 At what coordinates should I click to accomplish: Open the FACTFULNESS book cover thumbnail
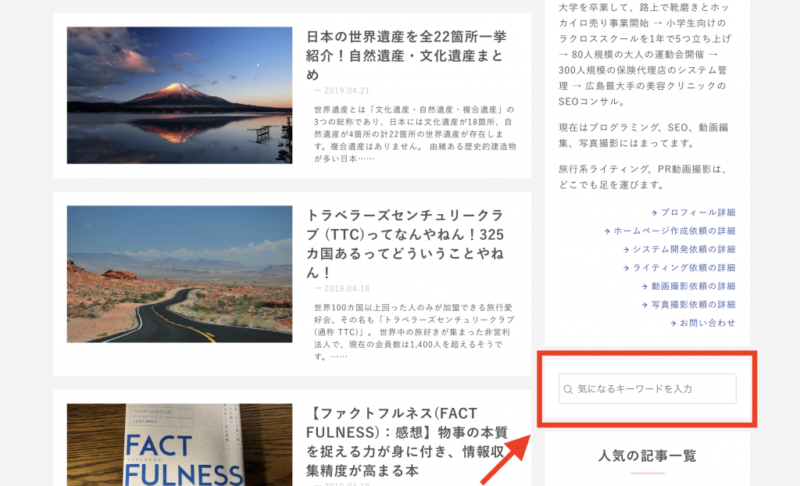180,445
